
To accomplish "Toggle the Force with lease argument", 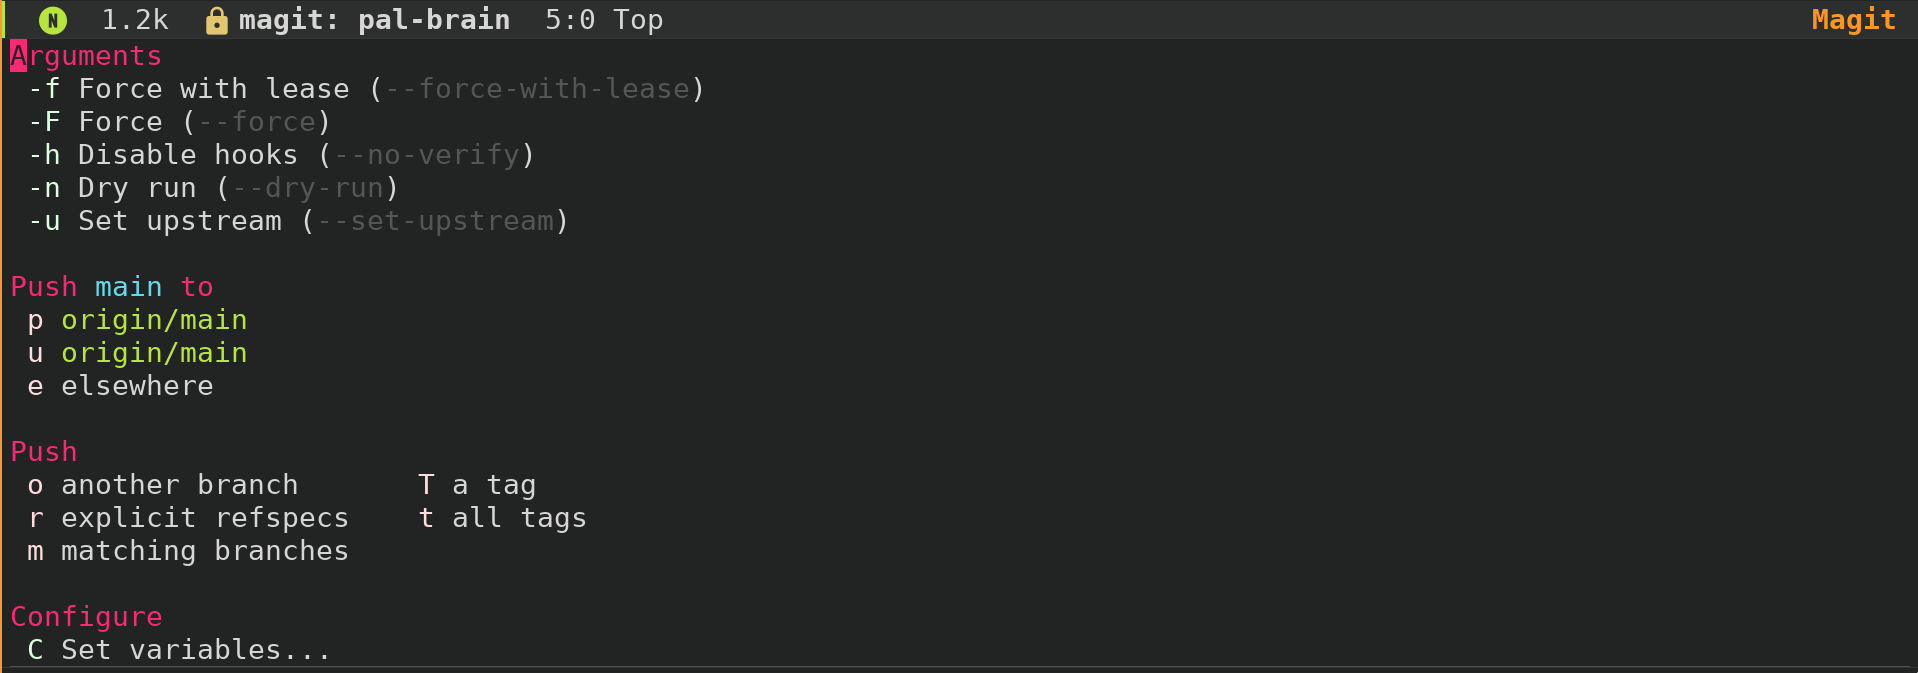I will (x=367, y=89).
